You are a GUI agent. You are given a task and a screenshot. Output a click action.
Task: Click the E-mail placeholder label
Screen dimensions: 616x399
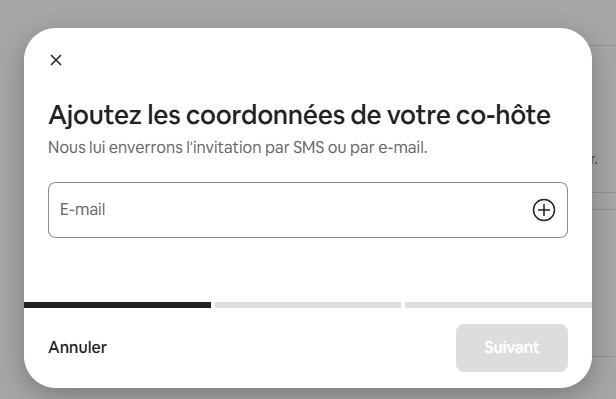coord(82,210)
